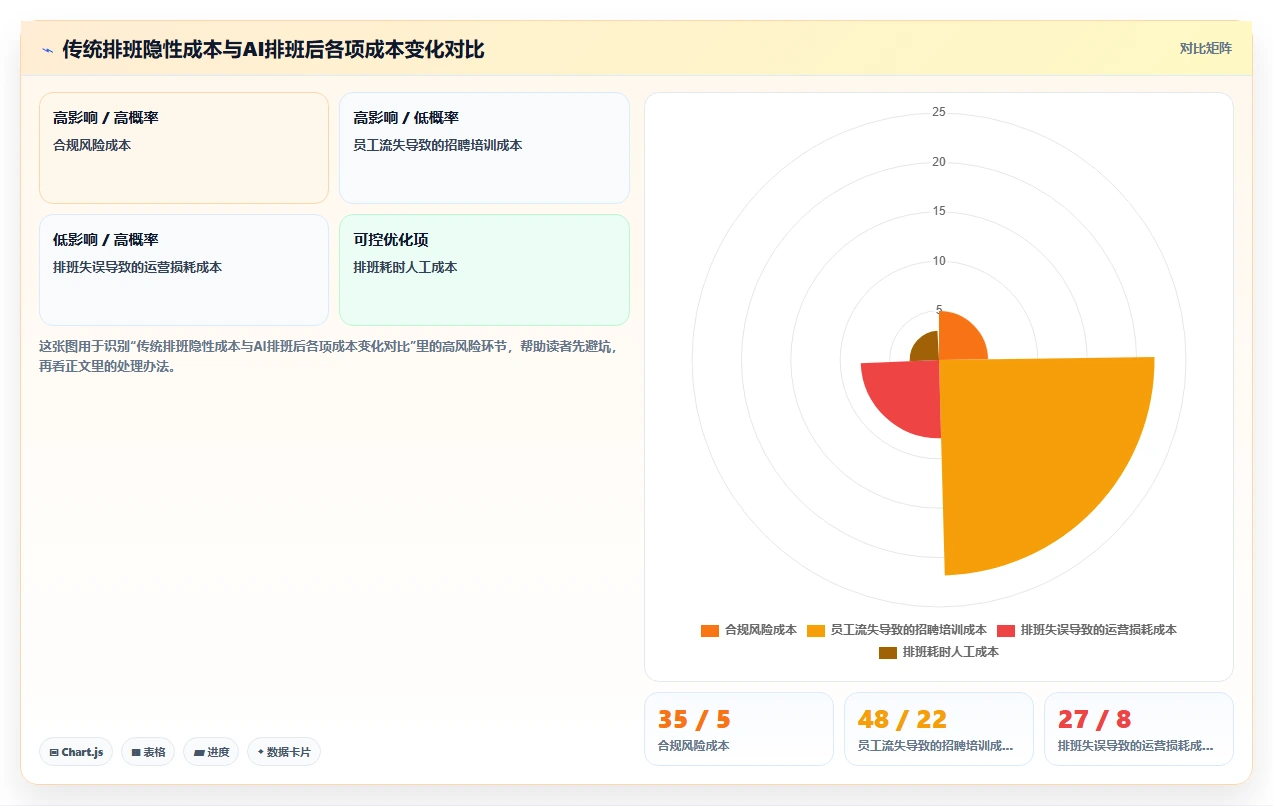
Task: Select the 低影响 / 高概率 card
Action: [x=184, y=270]
